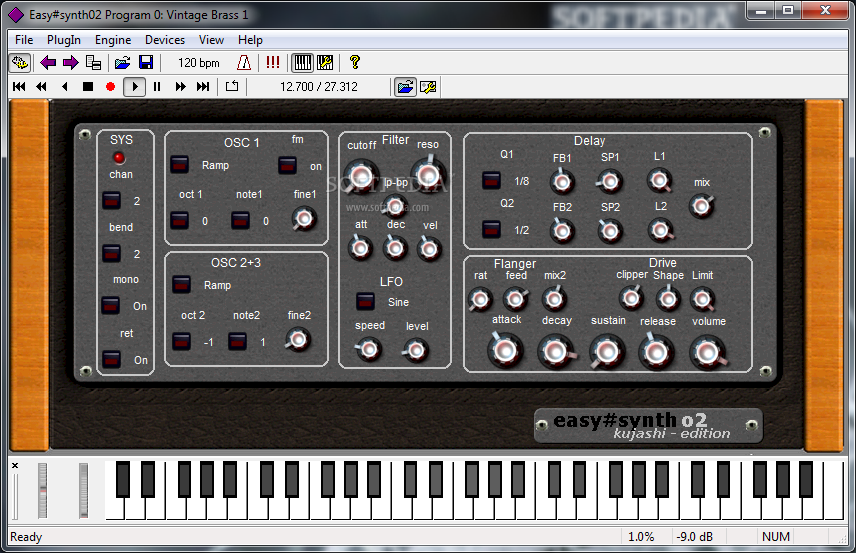Stop playback with the square button
Screen dimensions: 856x553
(x=87, y=87)
